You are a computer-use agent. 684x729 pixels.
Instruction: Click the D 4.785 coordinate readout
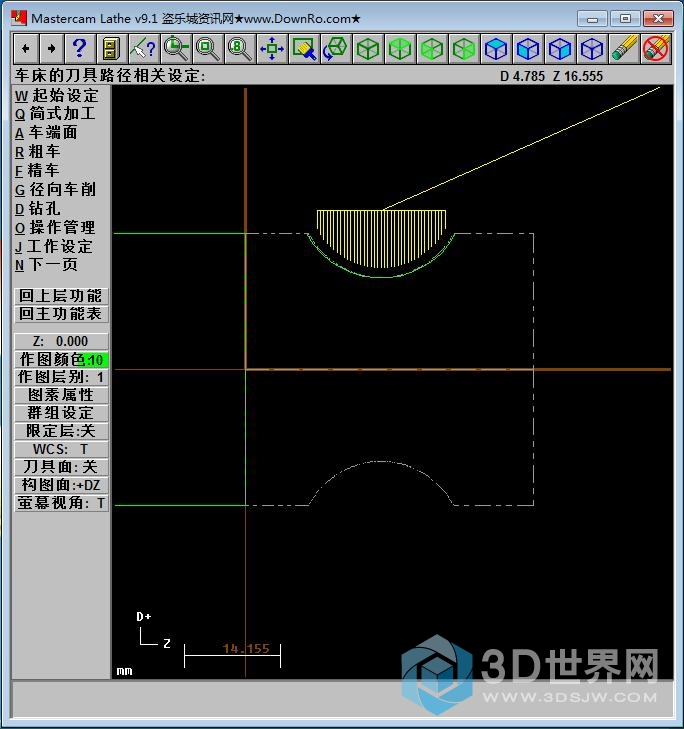[522, 76]
